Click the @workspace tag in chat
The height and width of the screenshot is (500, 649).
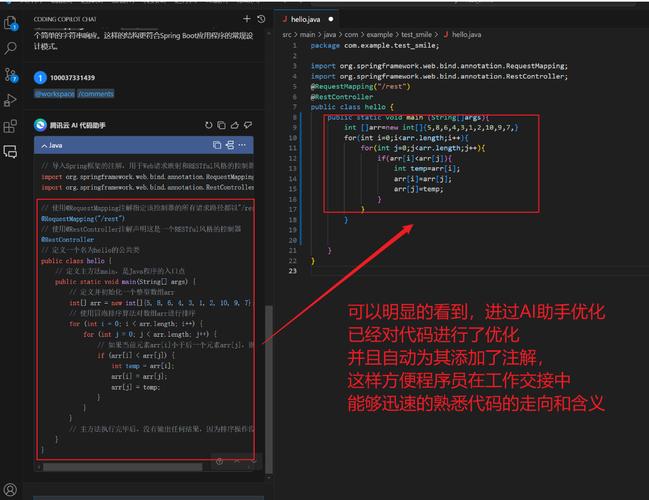point(55,94)
